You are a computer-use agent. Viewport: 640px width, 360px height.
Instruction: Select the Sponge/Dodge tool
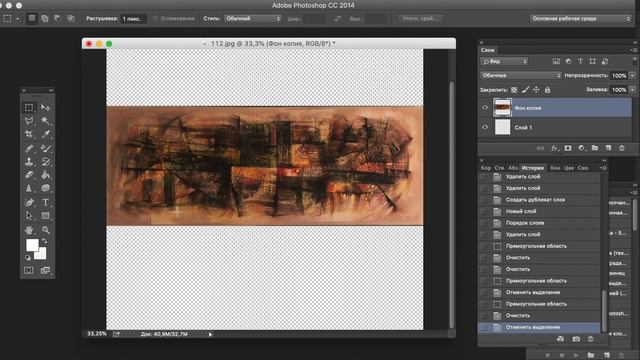[46, 188]
